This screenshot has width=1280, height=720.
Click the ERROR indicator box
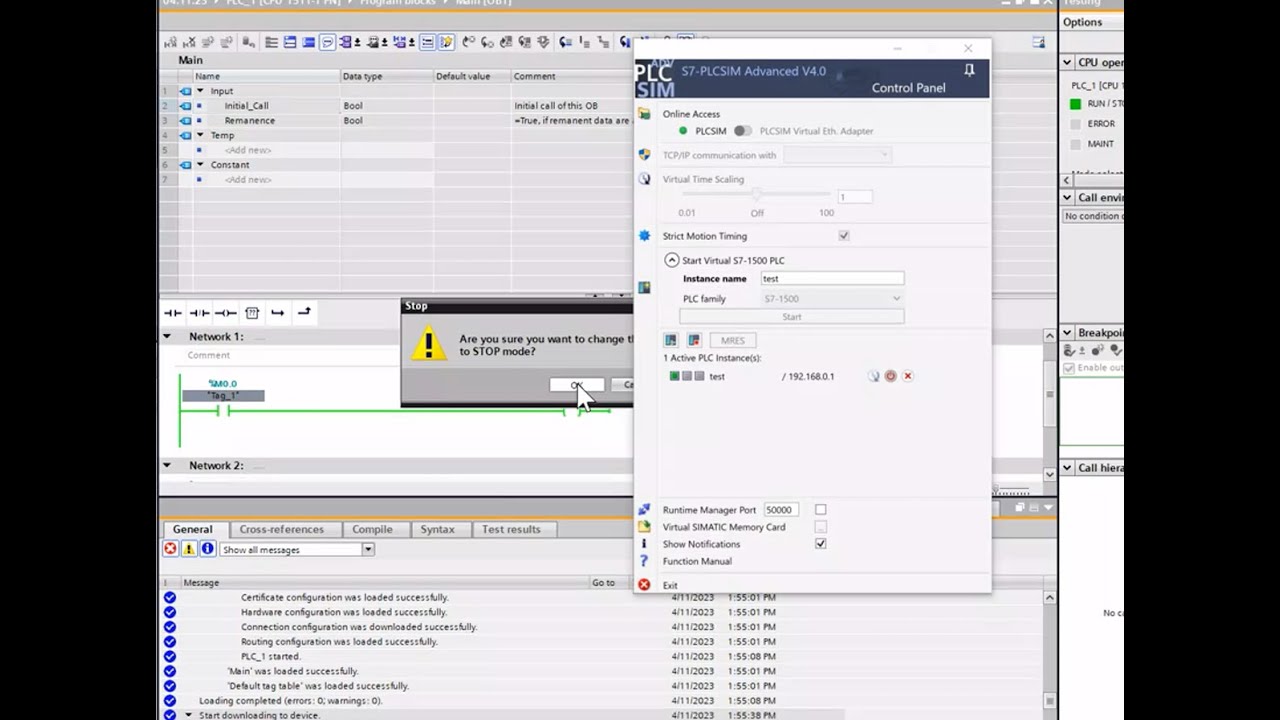coord(1076,124)
